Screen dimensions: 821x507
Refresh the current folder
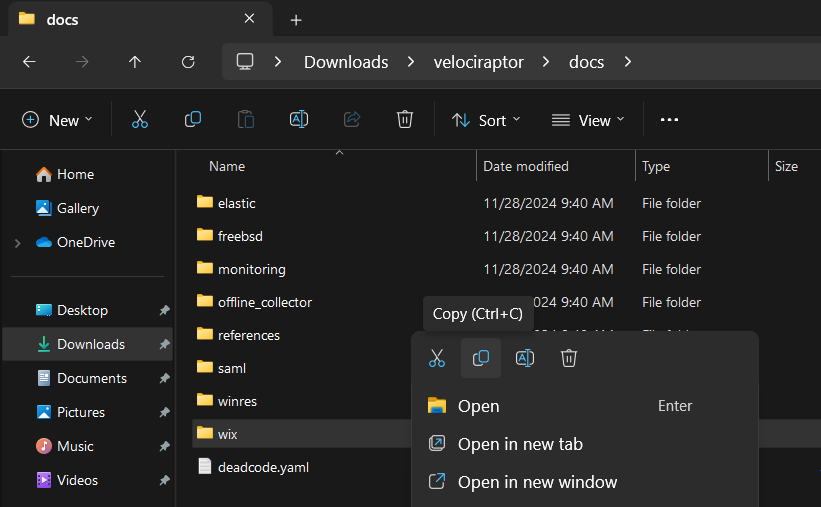coord(188,62)
